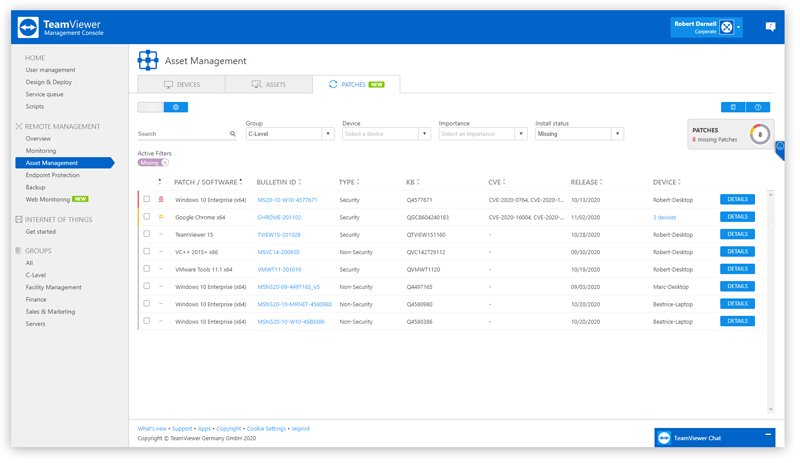Switch to the Assets tab
This screenshot has height=463, width=800.
click(268, 85)
